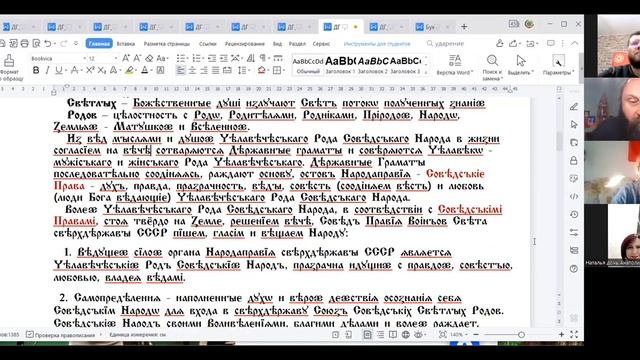This screenshot has height=360, width=640.
Task: Open the Вставка tab
Action: [126, 43]
